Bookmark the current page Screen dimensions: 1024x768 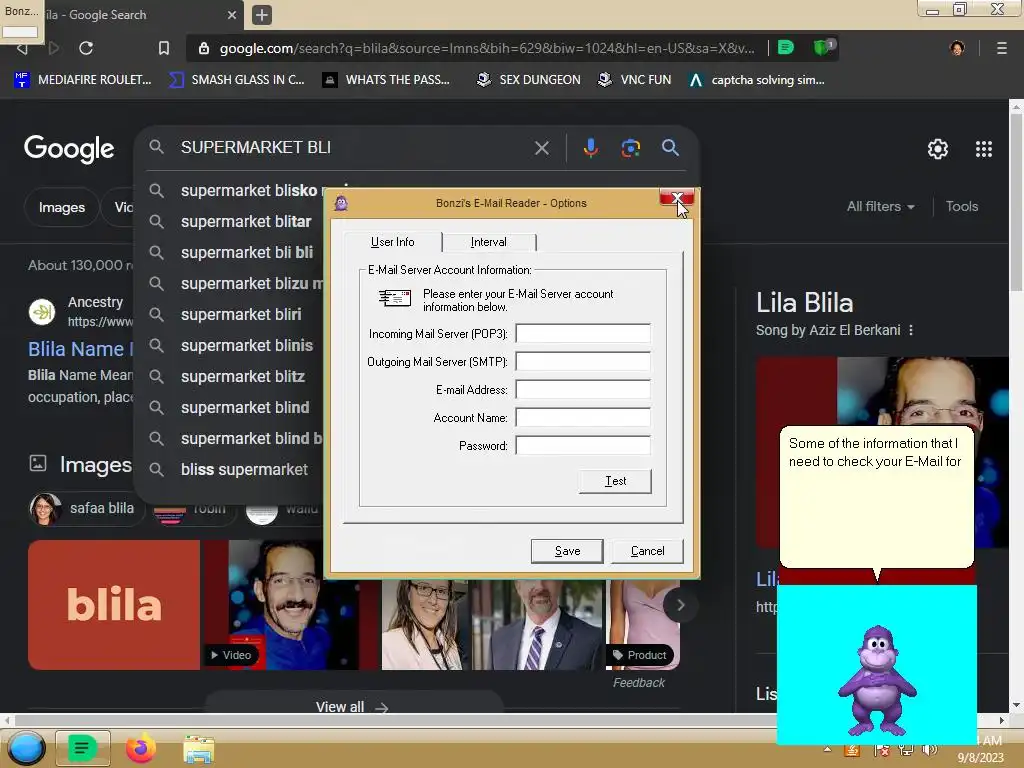[x=164, y=48]
